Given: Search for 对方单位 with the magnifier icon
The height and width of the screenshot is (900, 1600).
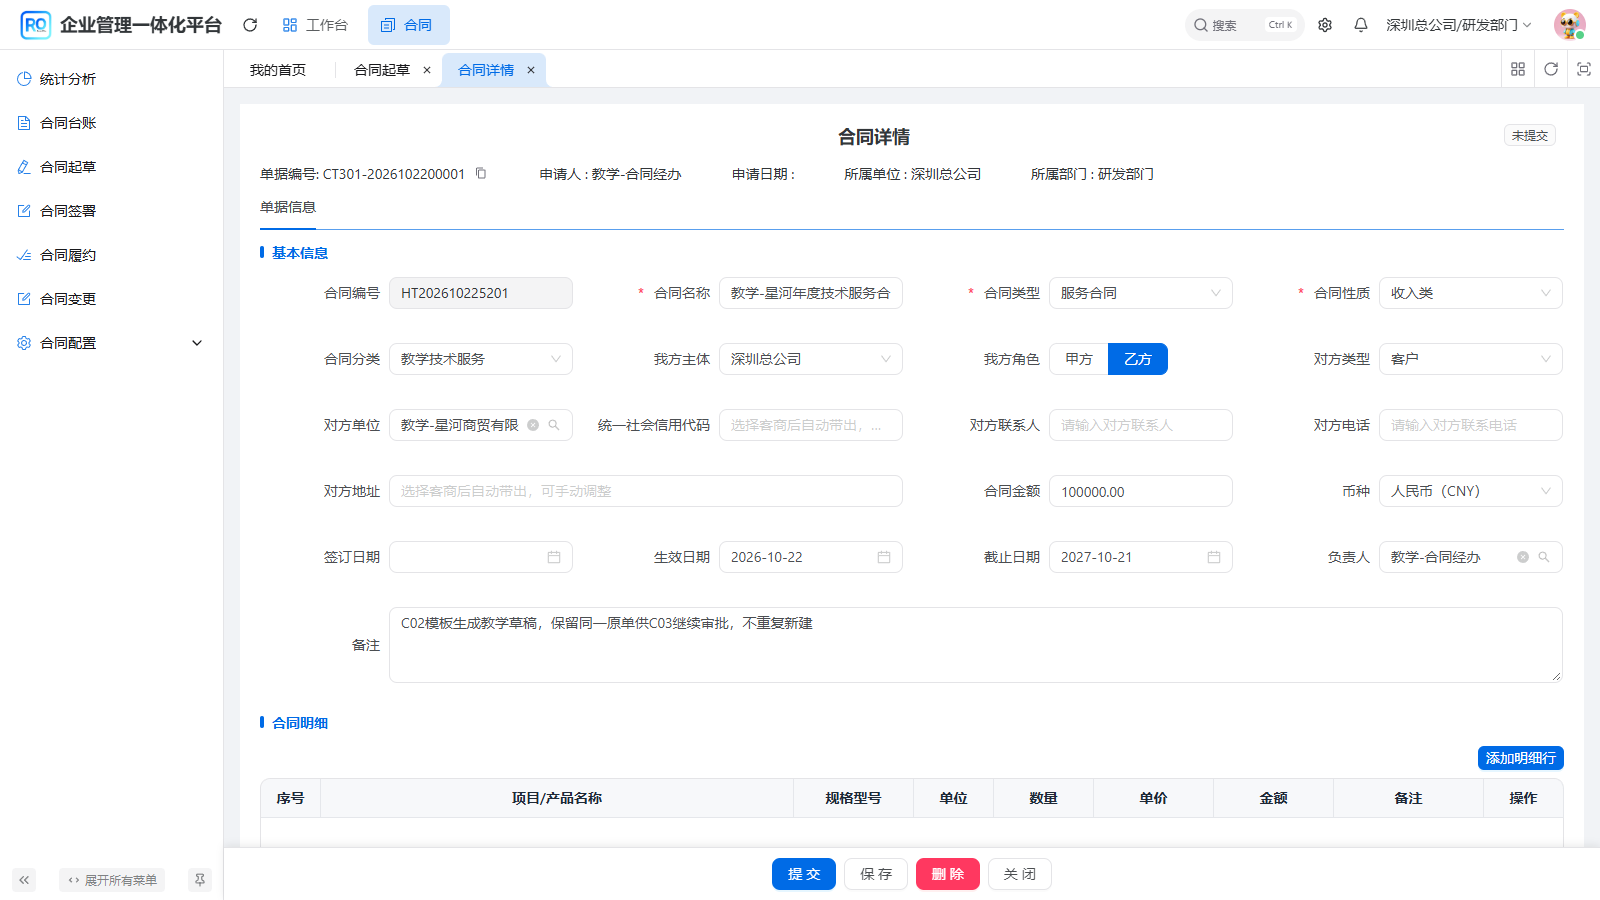Looking at the screenshot, I should click(x=554, y=425).
